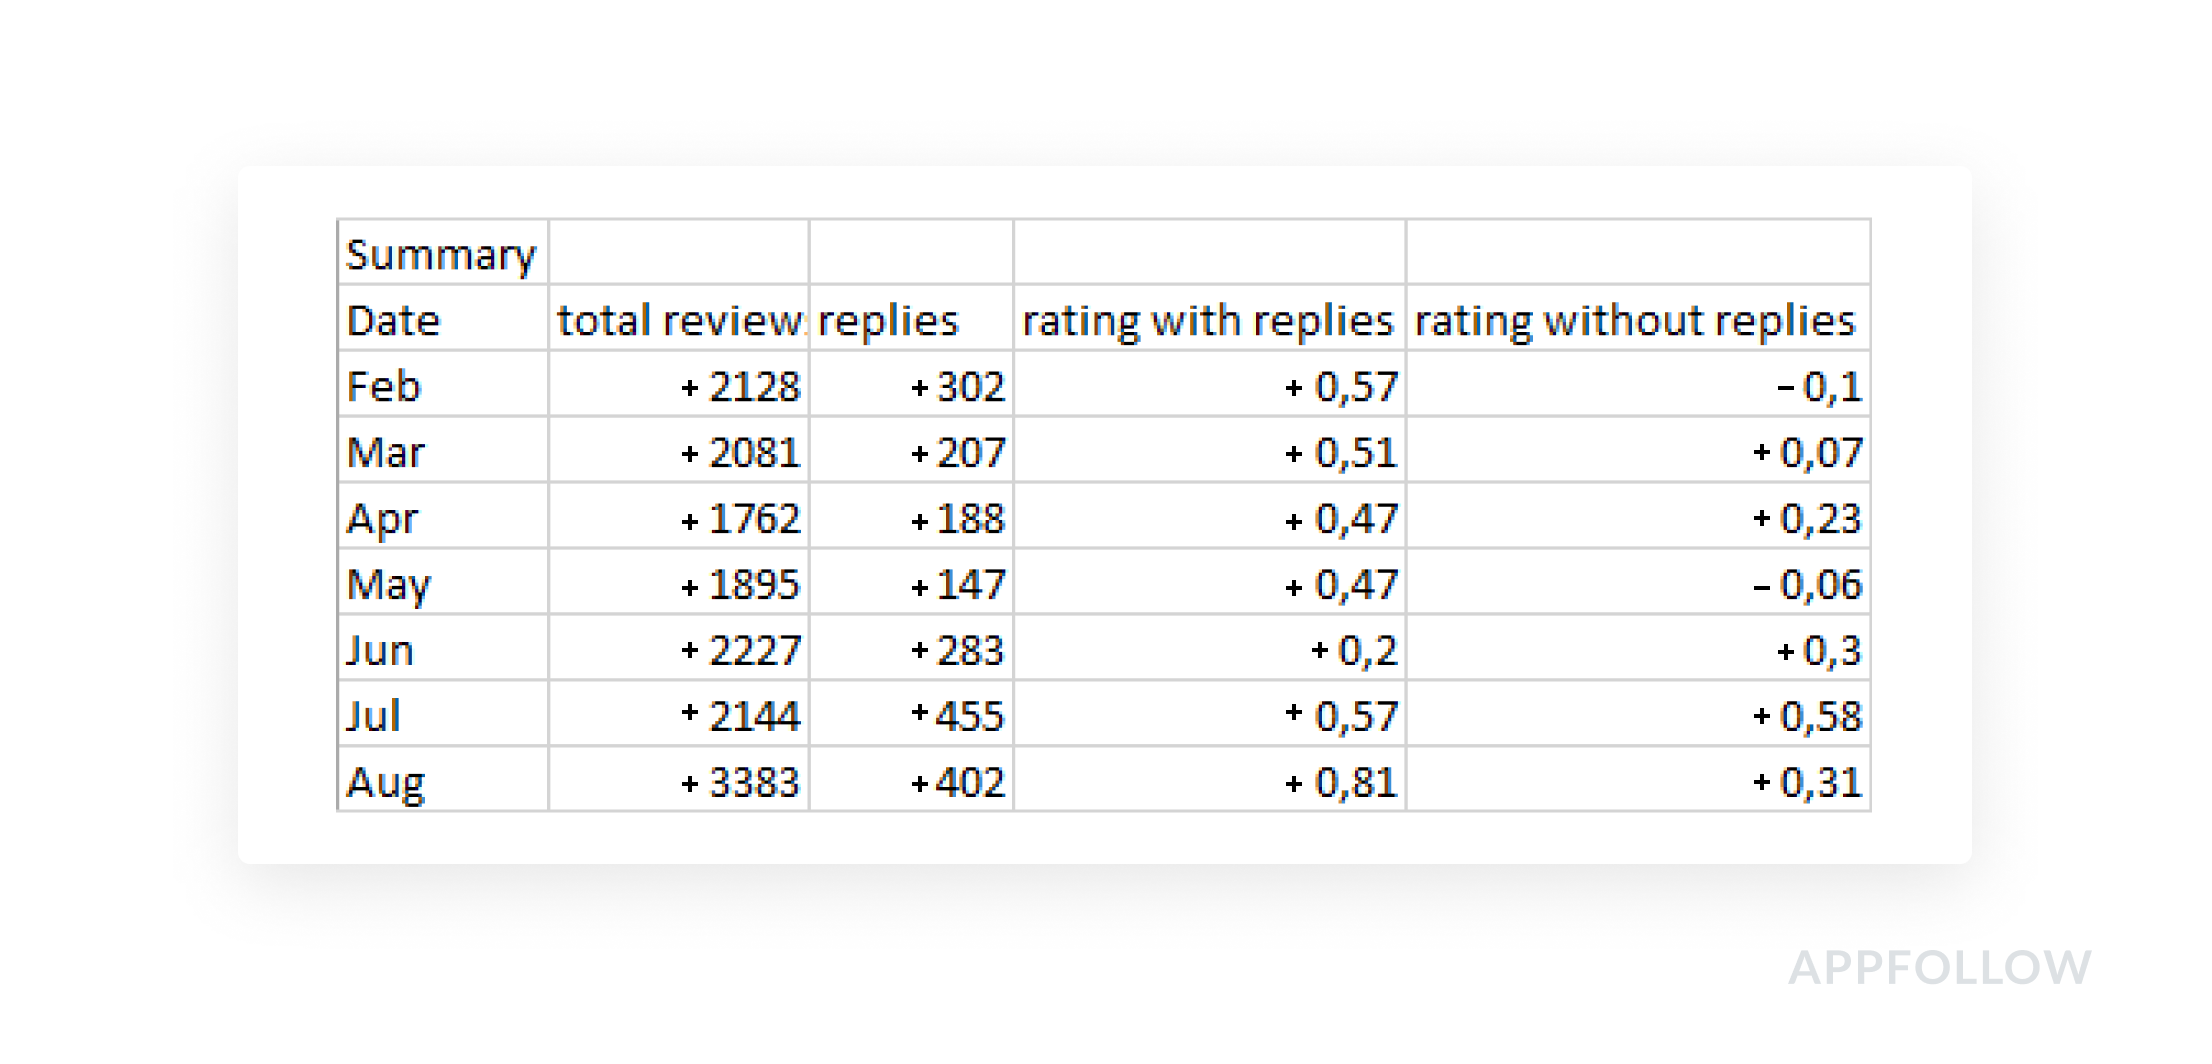
Task: Select the rating without replies header
Action: tap(1635, 321)
